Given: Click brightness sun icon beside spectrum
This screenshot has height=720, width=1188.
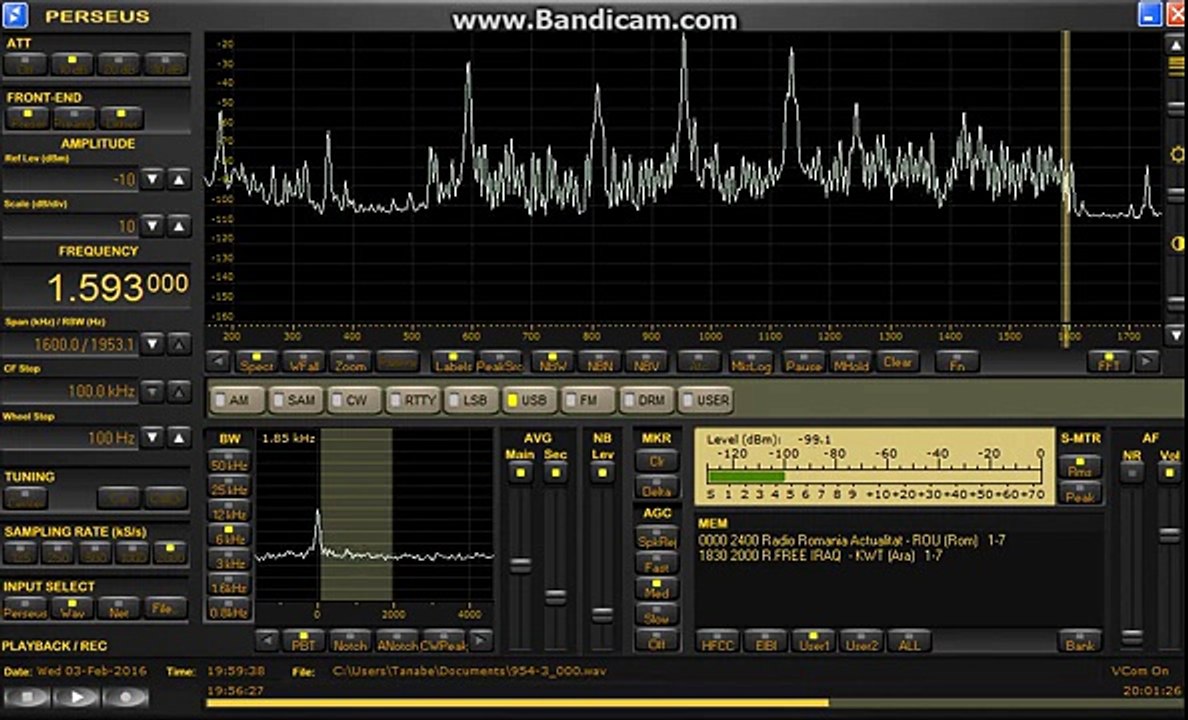Looking at the screenshot, I should click(x=1177, y=155).
